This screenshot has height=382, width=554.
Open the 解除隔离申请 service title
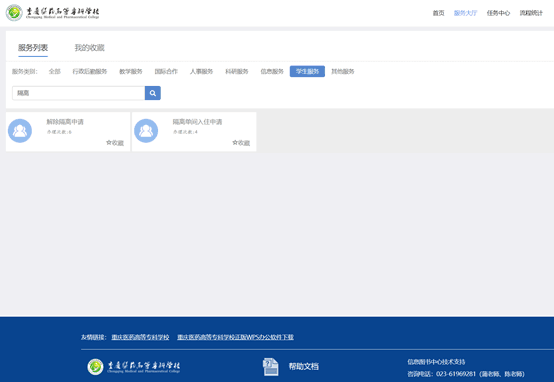65,122
